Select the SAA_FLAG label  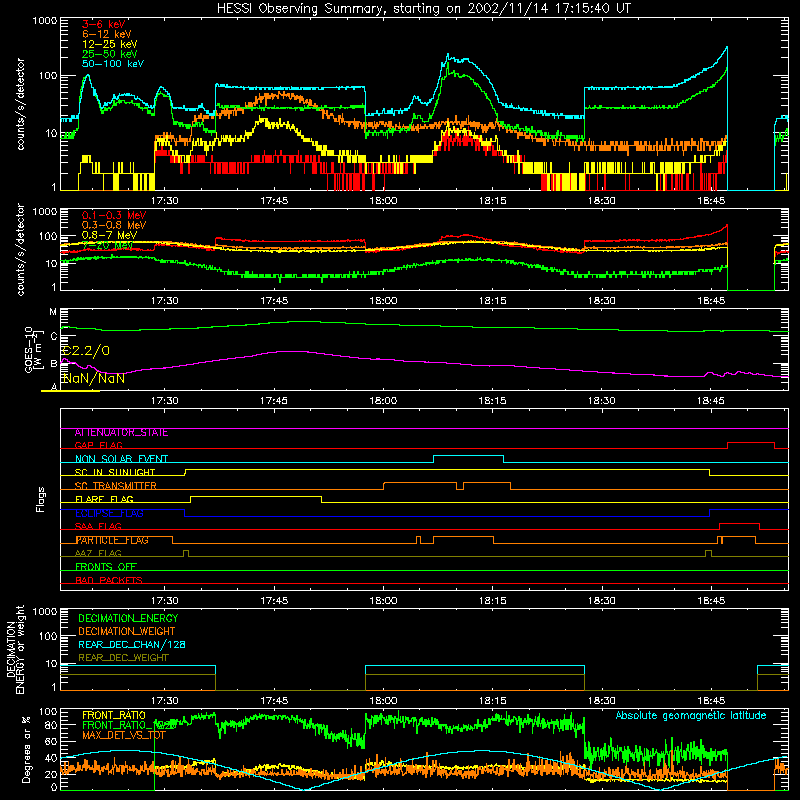click(x=98, y=526)
